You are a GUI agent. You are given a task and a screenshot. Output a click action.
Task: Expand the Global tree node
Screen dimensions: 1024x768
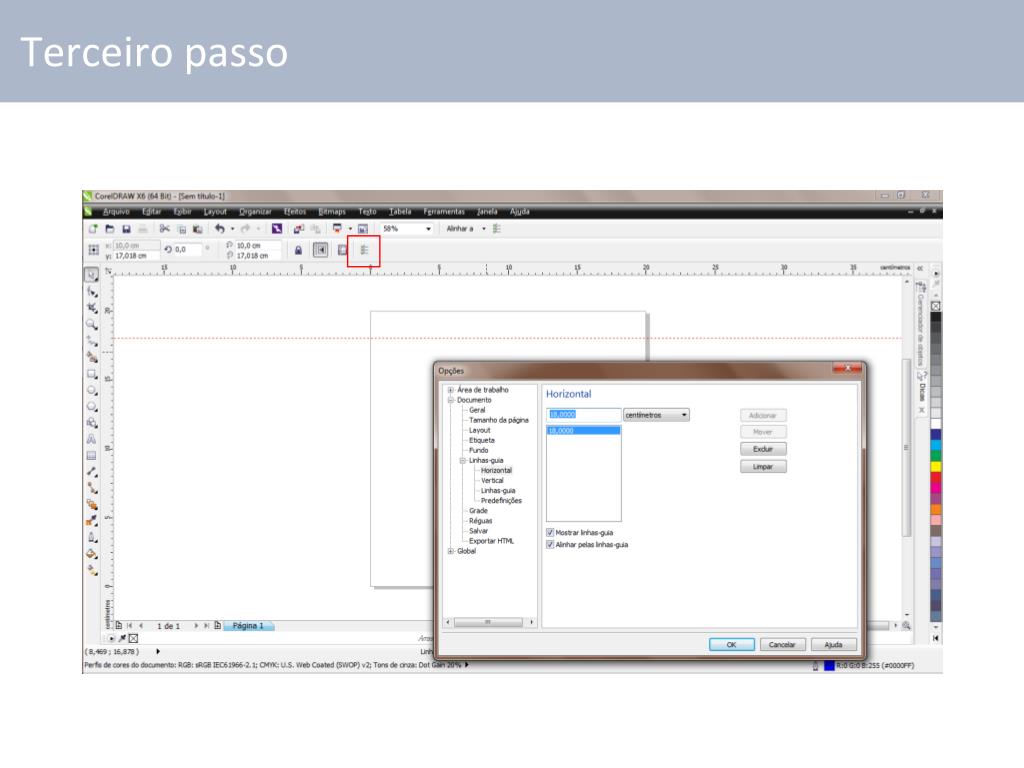(451, 551)
